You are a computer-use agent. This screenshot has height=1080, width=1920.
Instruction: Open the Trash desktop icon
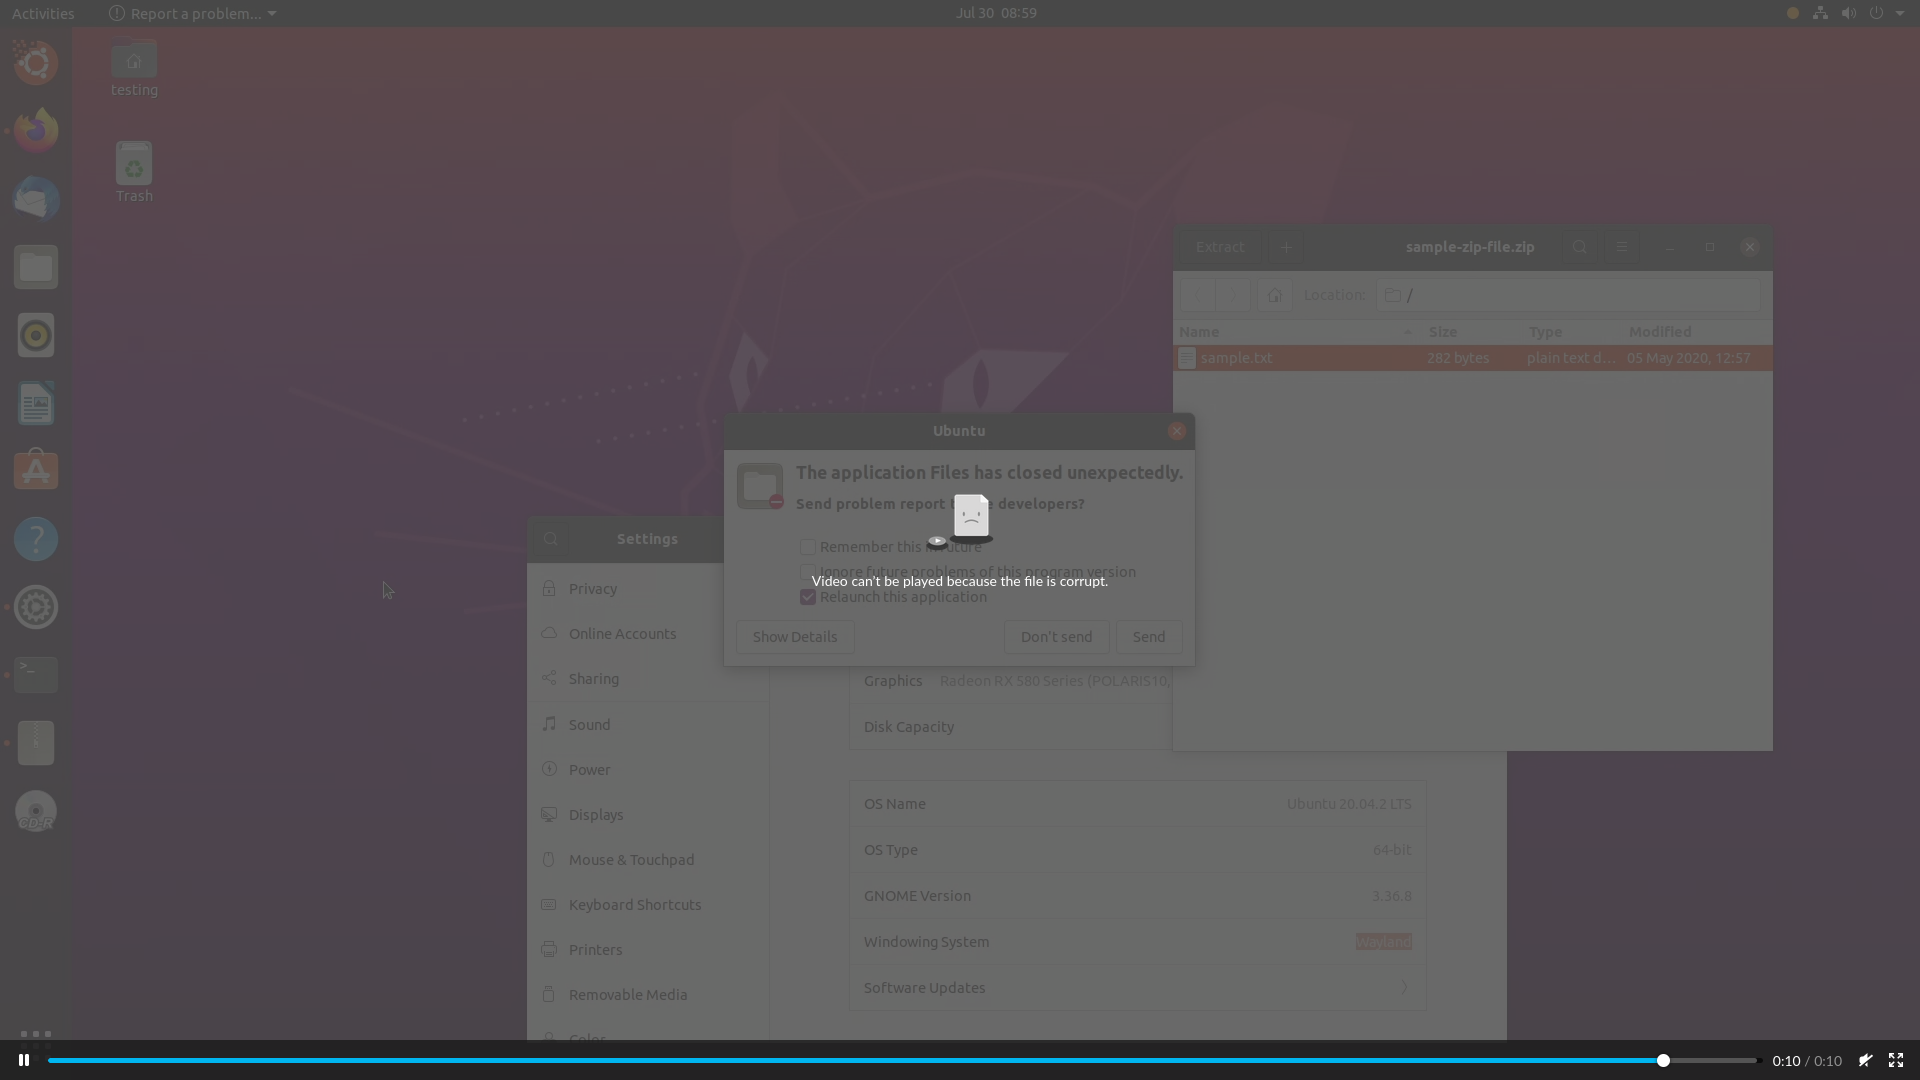(x=134, y=172)
